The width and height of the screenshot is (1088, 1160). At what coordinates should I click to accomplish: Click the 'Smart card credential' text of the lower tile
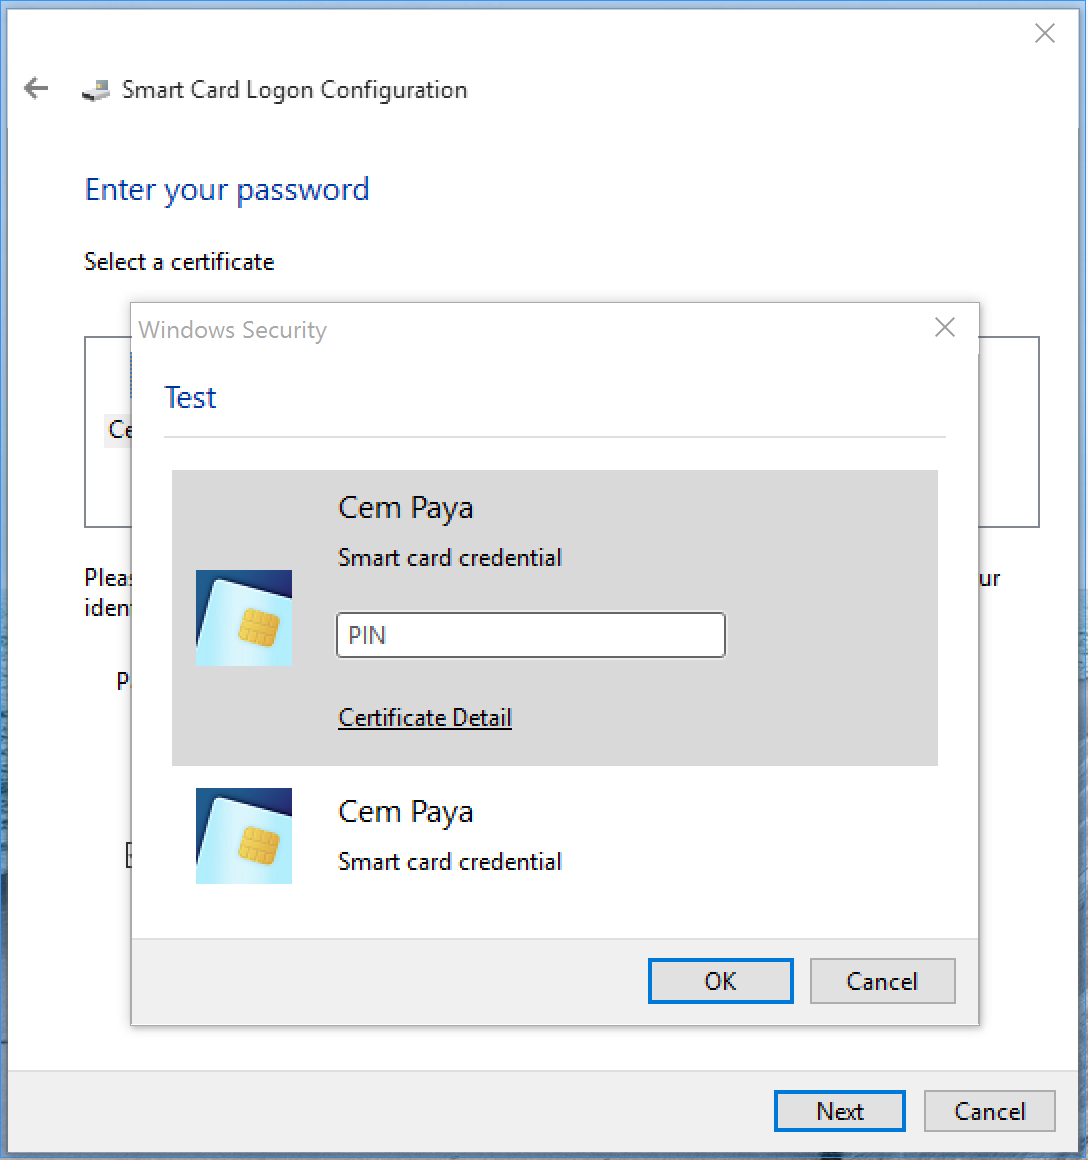(x=450, y=862)
